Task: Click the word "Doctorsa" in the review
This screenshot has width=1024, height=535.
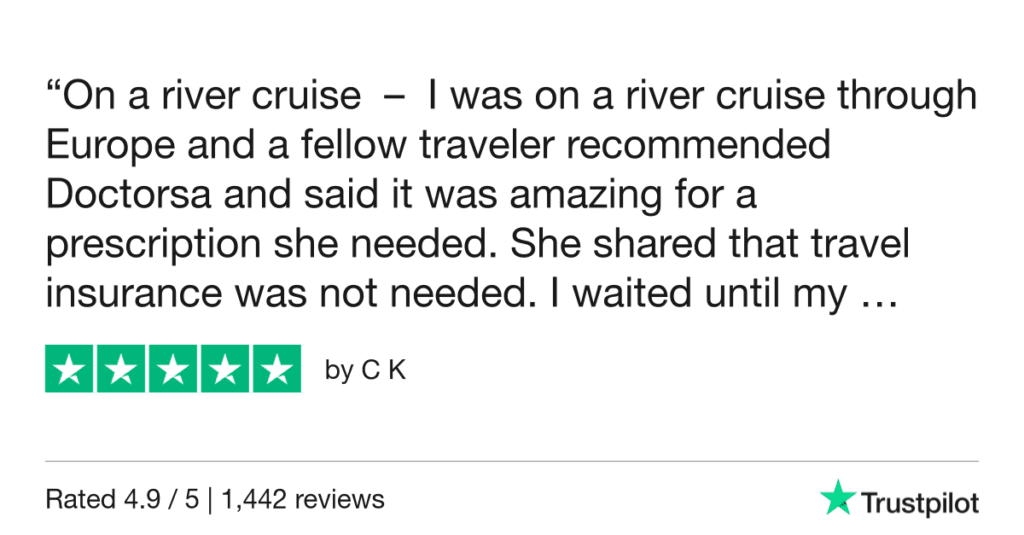Action: (x=125, y=196)
